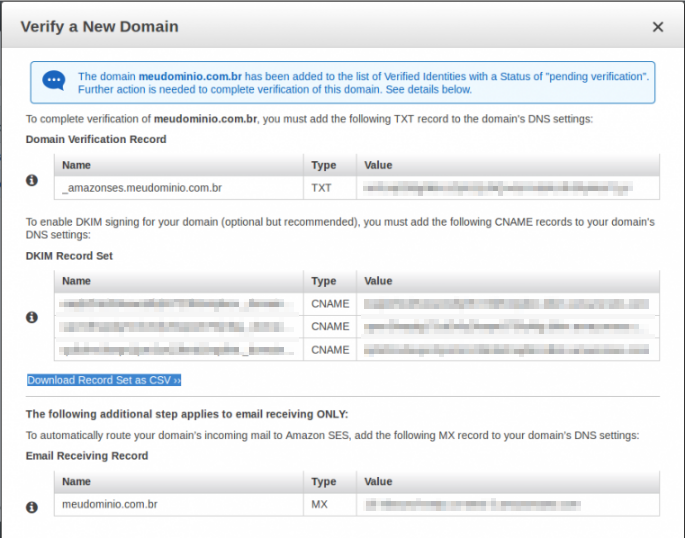The height and width of the screenshot is (538, 689).
Task: Click the first CNAME type cell
Action: (330, 303)
